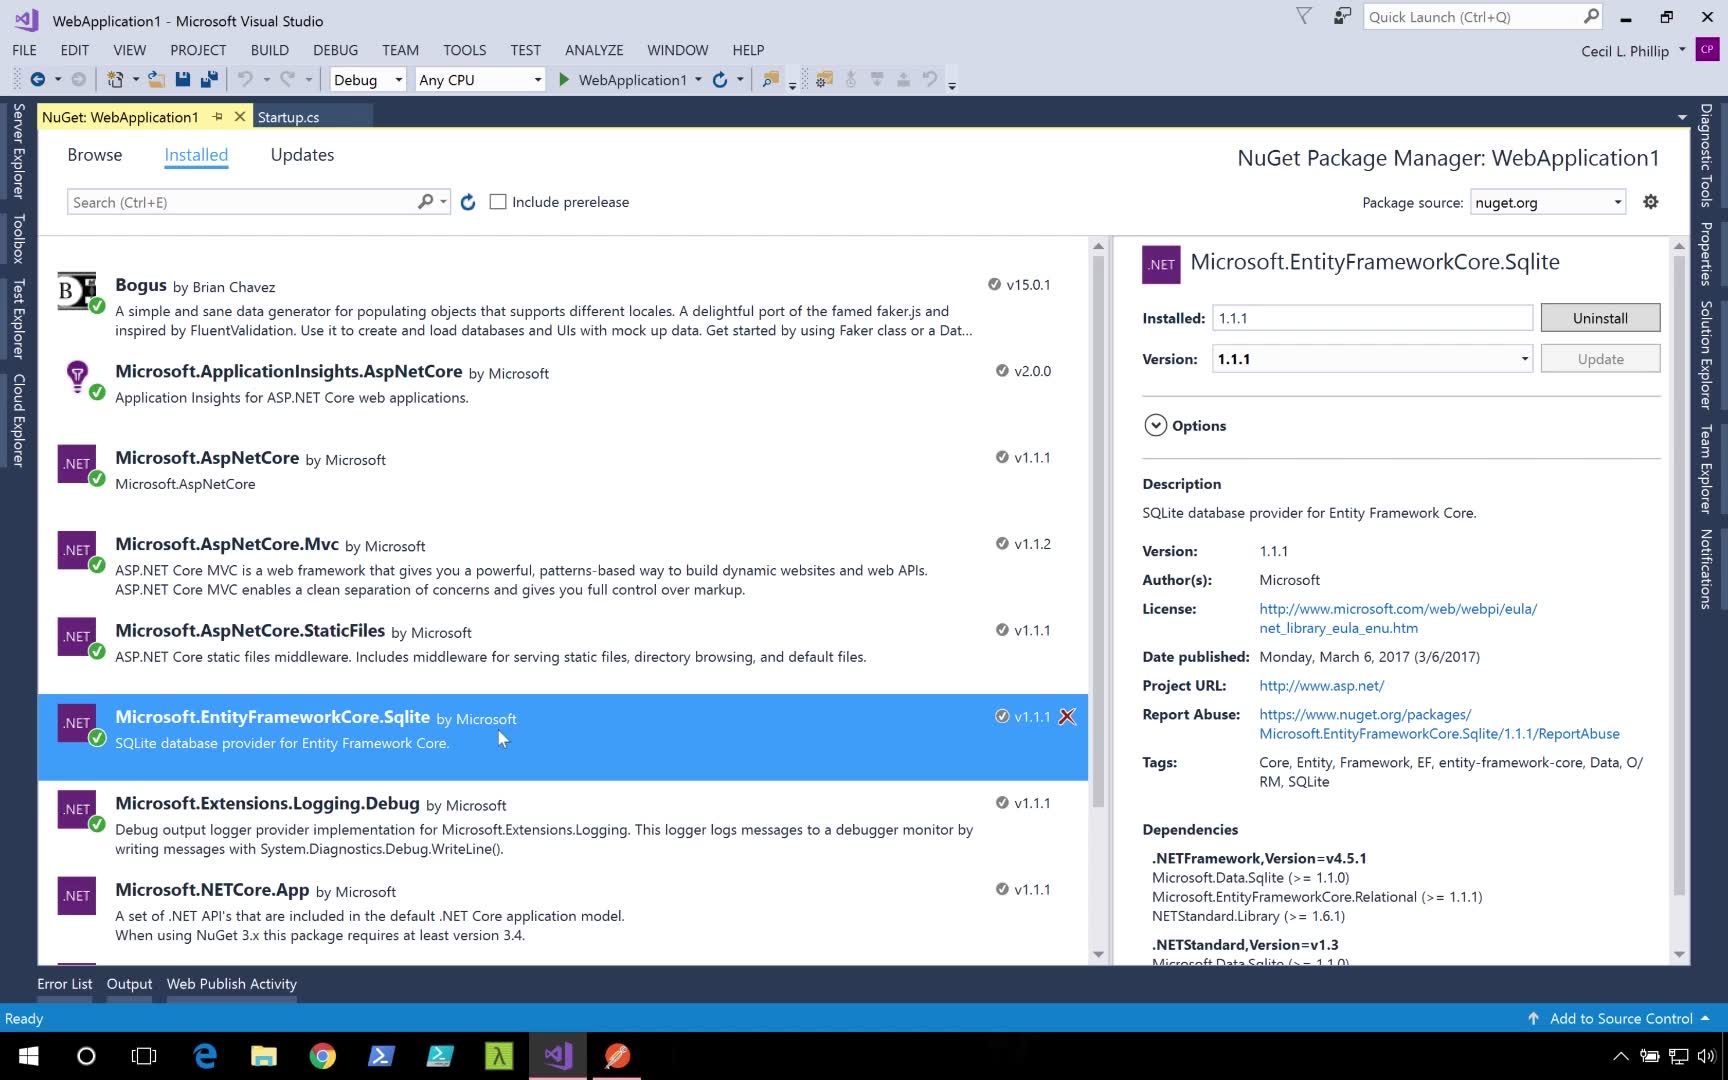This screenshot has height=1080, width=1728.
Task: Open Microsoft Edge from the taskbar
Action: click(205, 1056)
